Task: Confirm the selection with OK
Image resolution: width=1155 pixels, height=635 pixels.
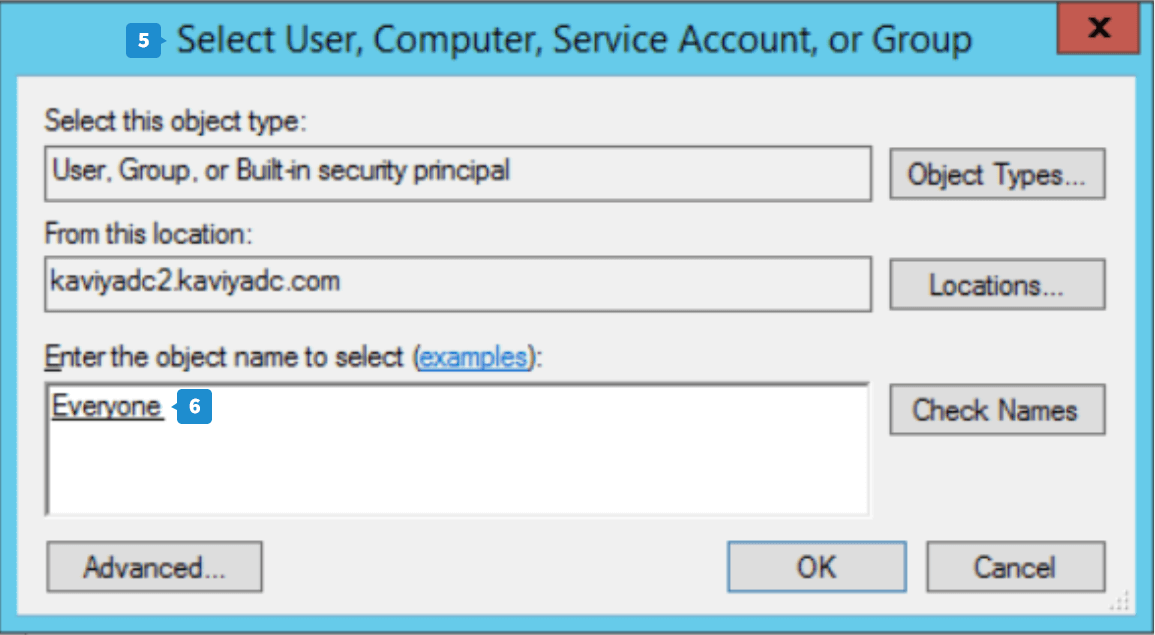Action: pos(816,567)
